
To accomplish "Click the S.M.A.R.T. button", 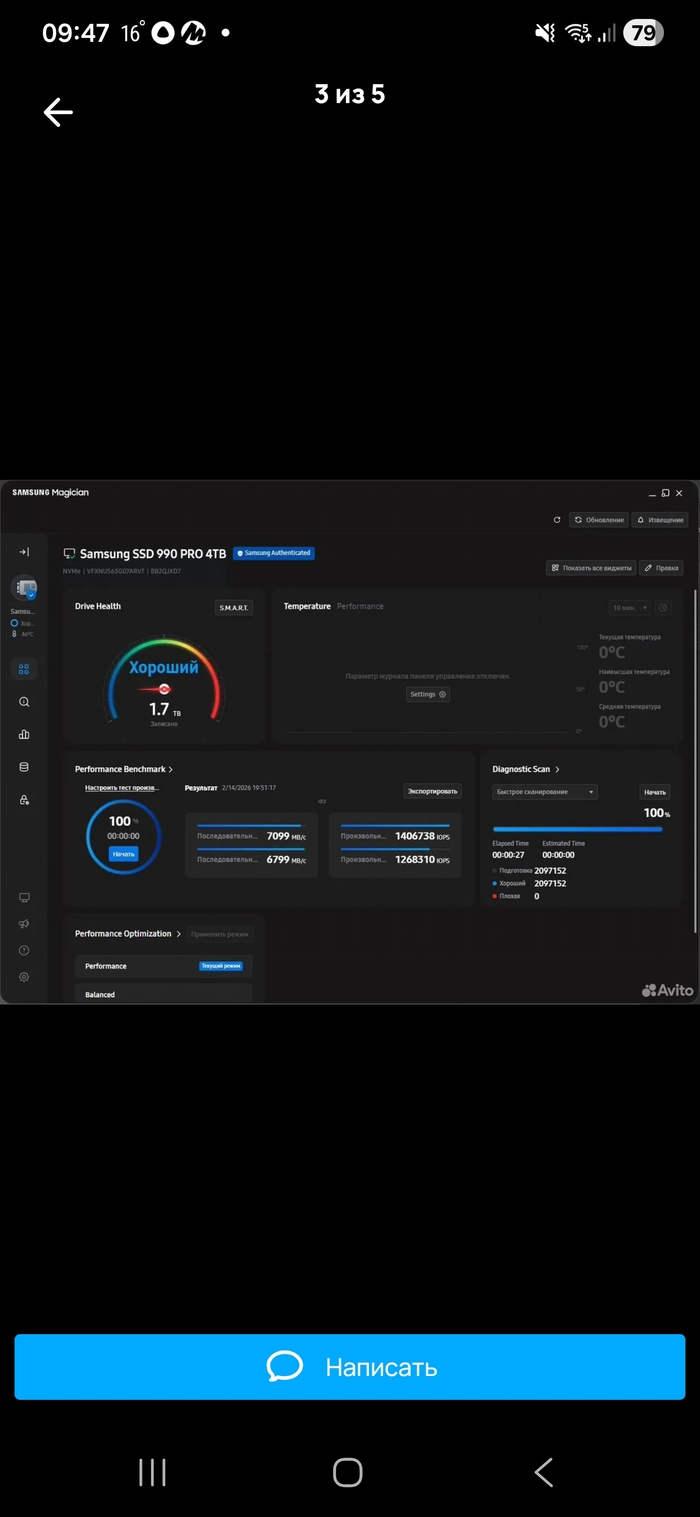I will pos(234,607).
